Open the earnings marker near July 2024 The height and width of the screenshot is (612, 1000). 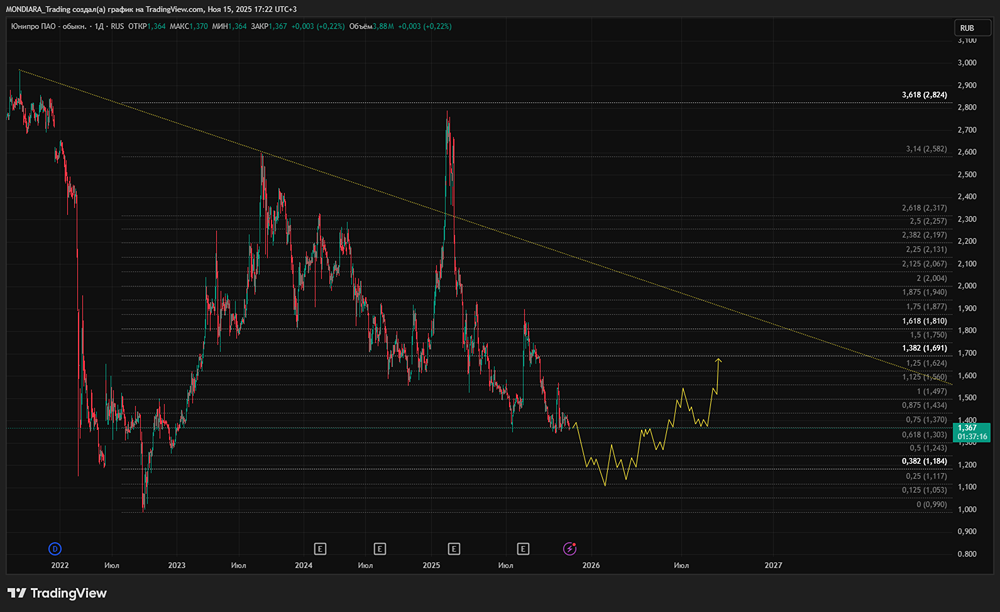pyautogui.click(x=380, y=548)
